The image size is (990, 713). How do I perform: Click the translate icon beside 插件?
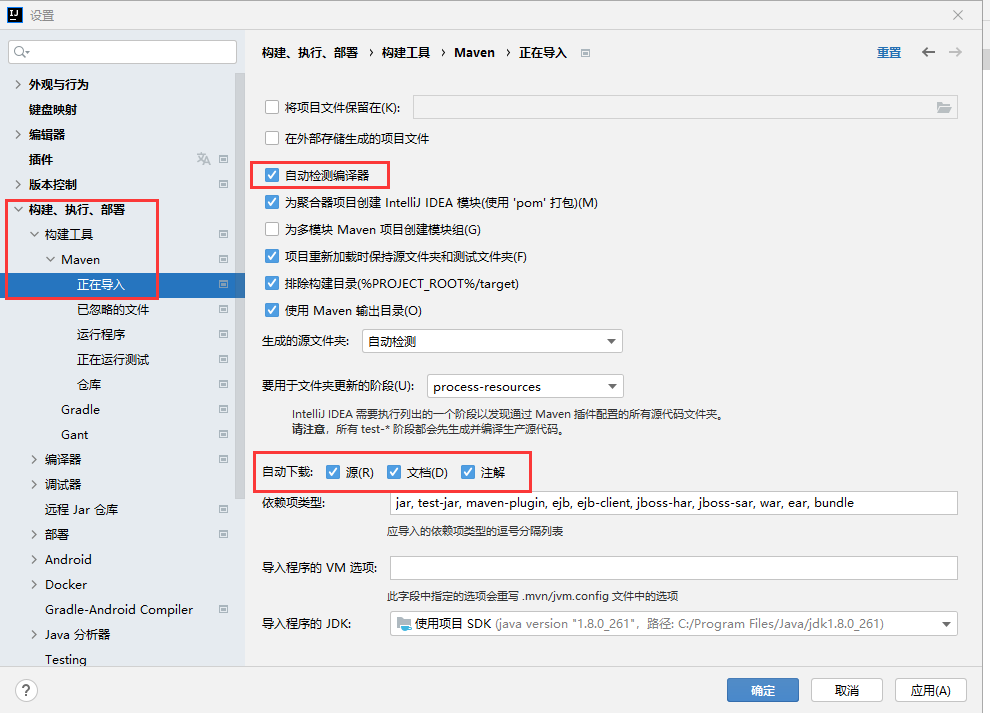(x=203, y=159)
